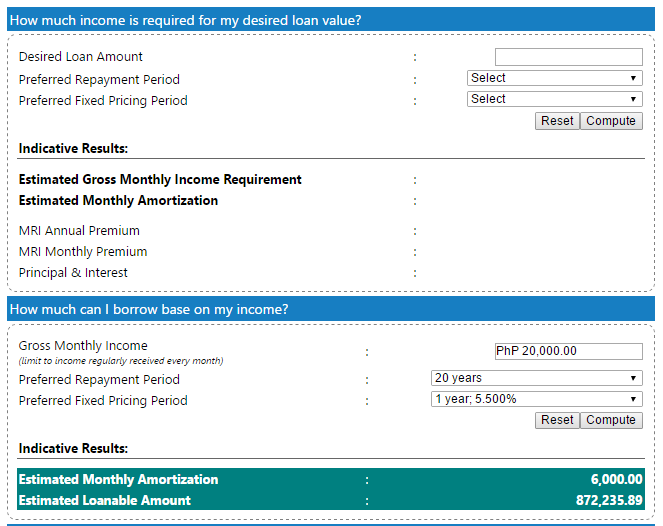Image resolution: width=663 pixels, height=526 pixels.
Task: Click 'Estimated Monthly Amortization' in the teal results row
Action: click(118, 479)
